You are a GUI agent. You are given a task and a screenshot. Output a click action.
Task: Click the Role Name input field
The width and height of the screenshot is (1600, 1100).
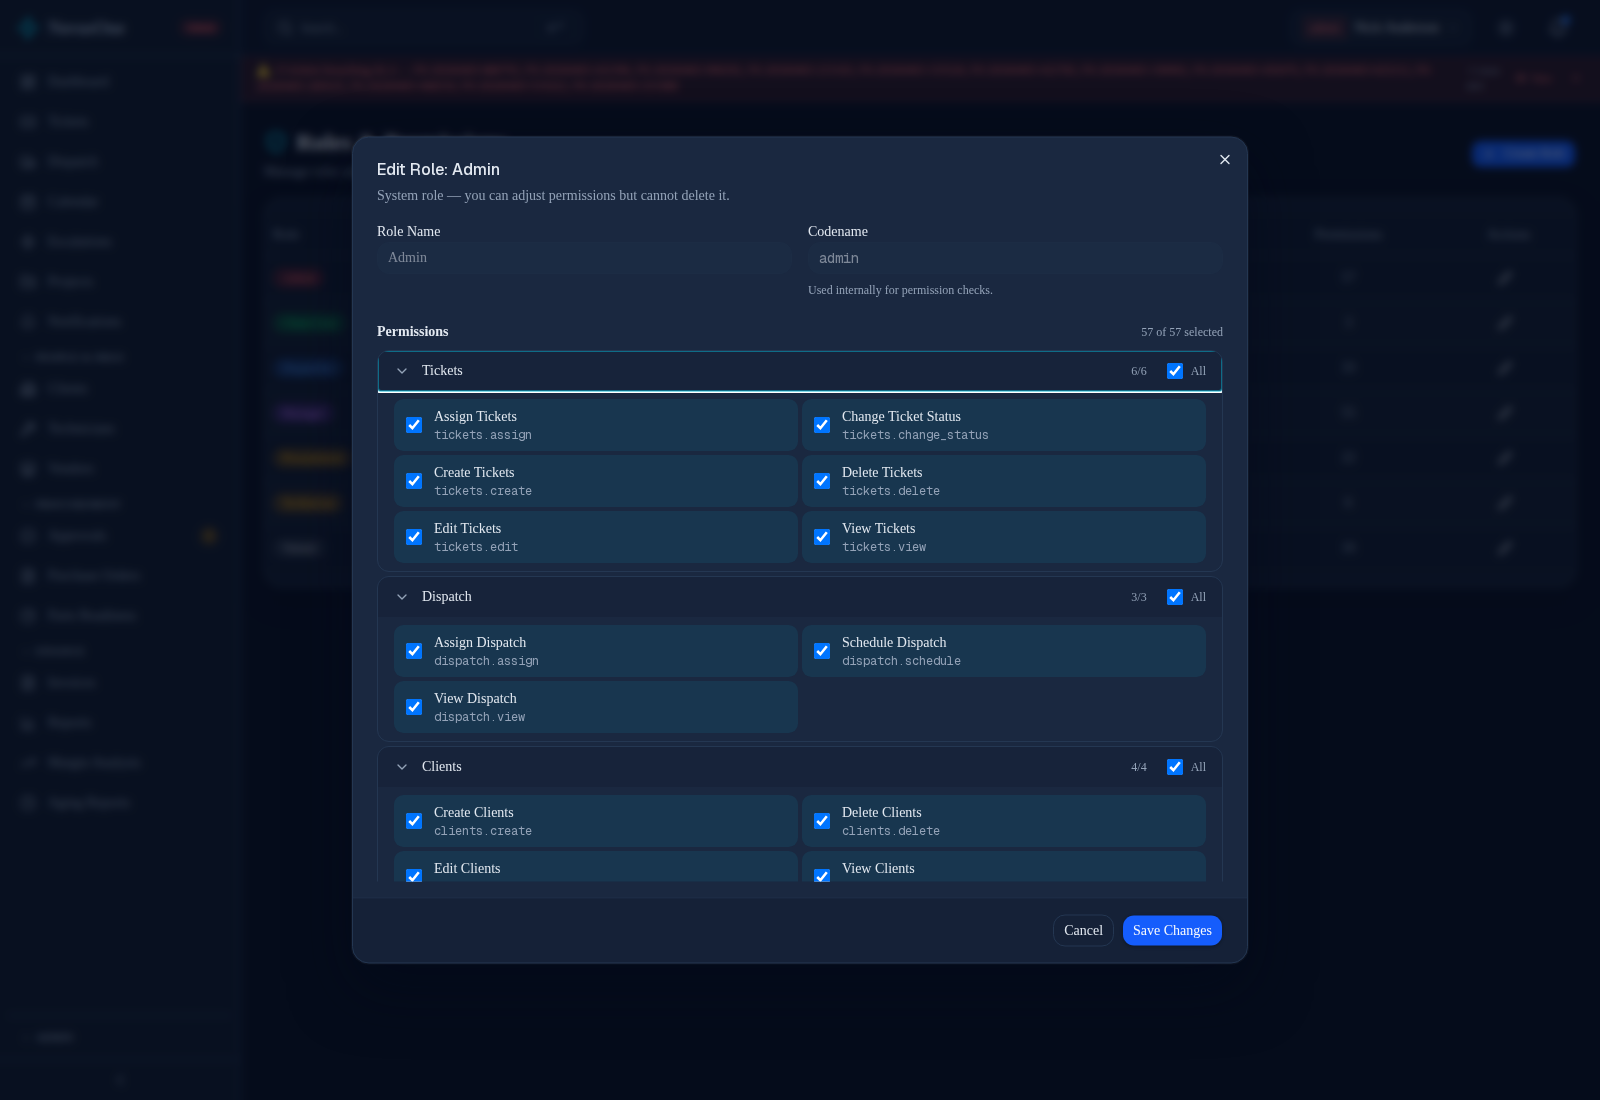584,258
